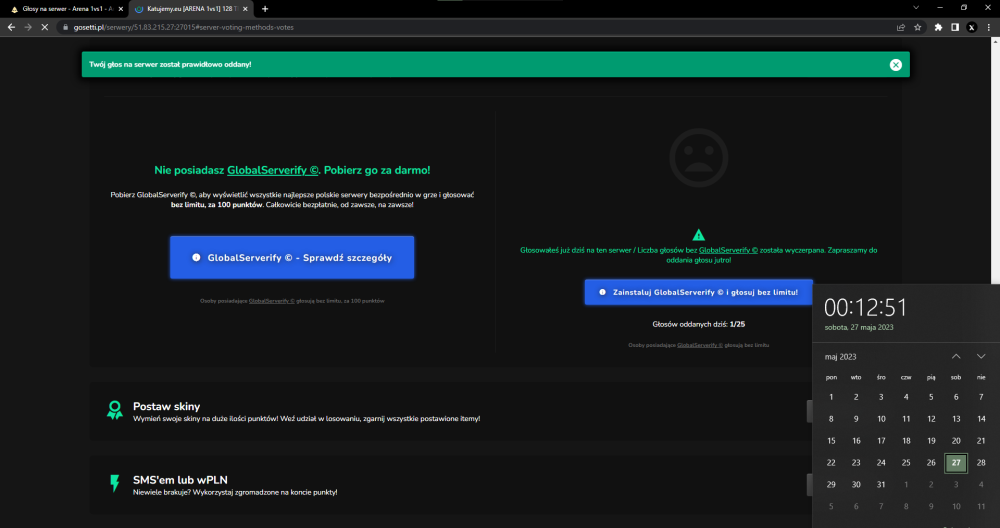Select day 17 in the calendar
Image resolution: width=1000 pixels, height=528 pixels.
pos(881,441)
